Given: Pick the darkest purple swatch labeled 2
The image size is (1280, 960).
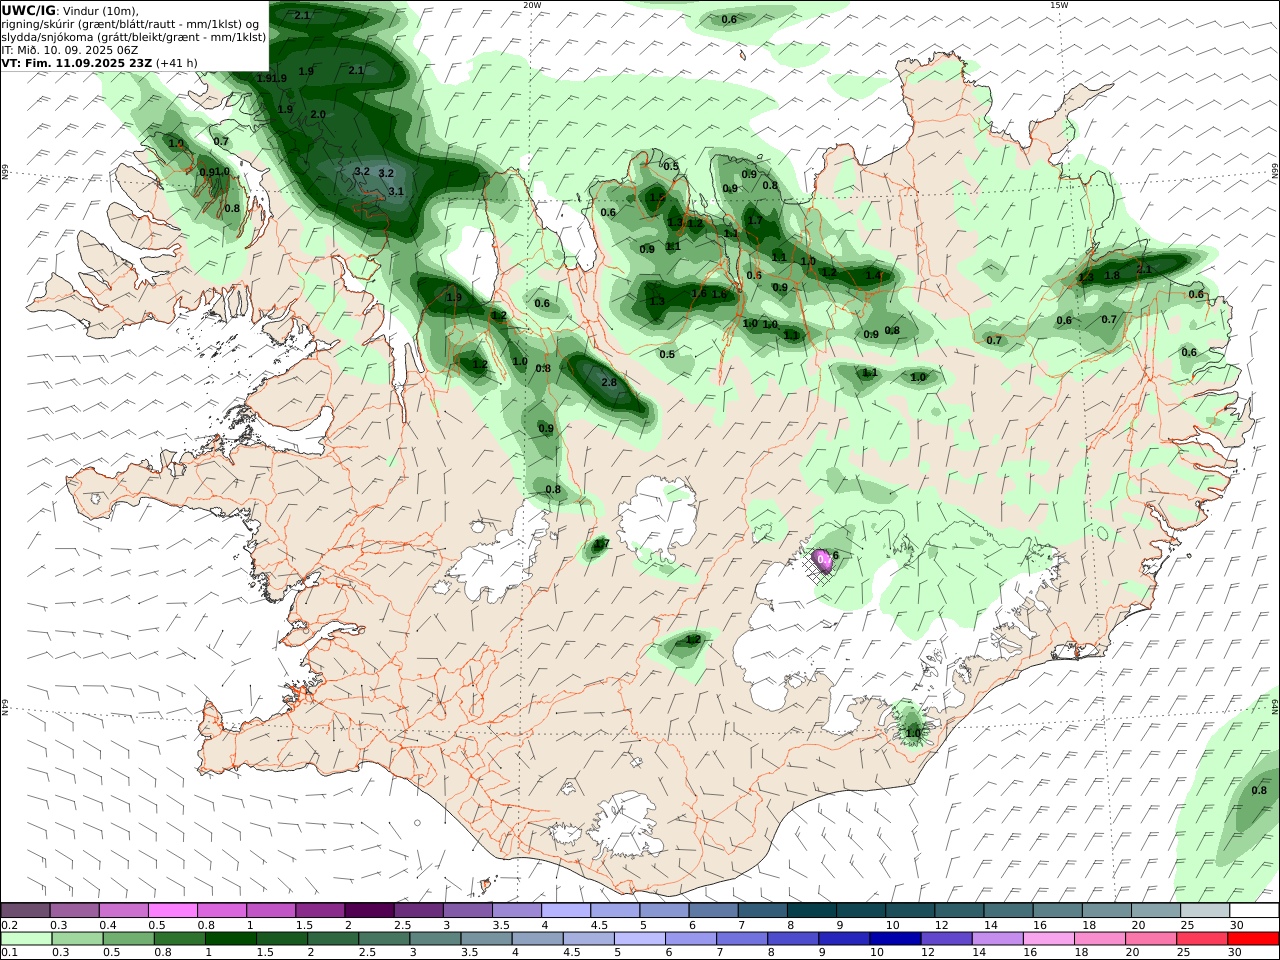Looking at the screenshot, I should point(369,910).
